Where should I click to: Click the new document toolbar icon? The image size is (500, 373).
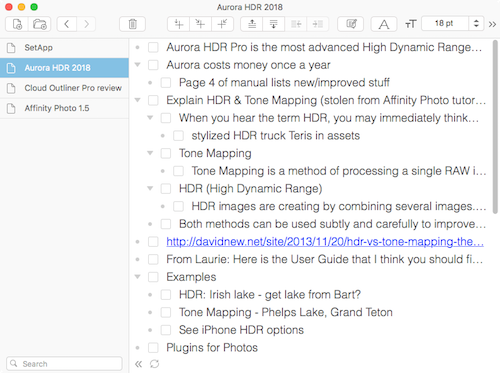[x=17, y=24]
